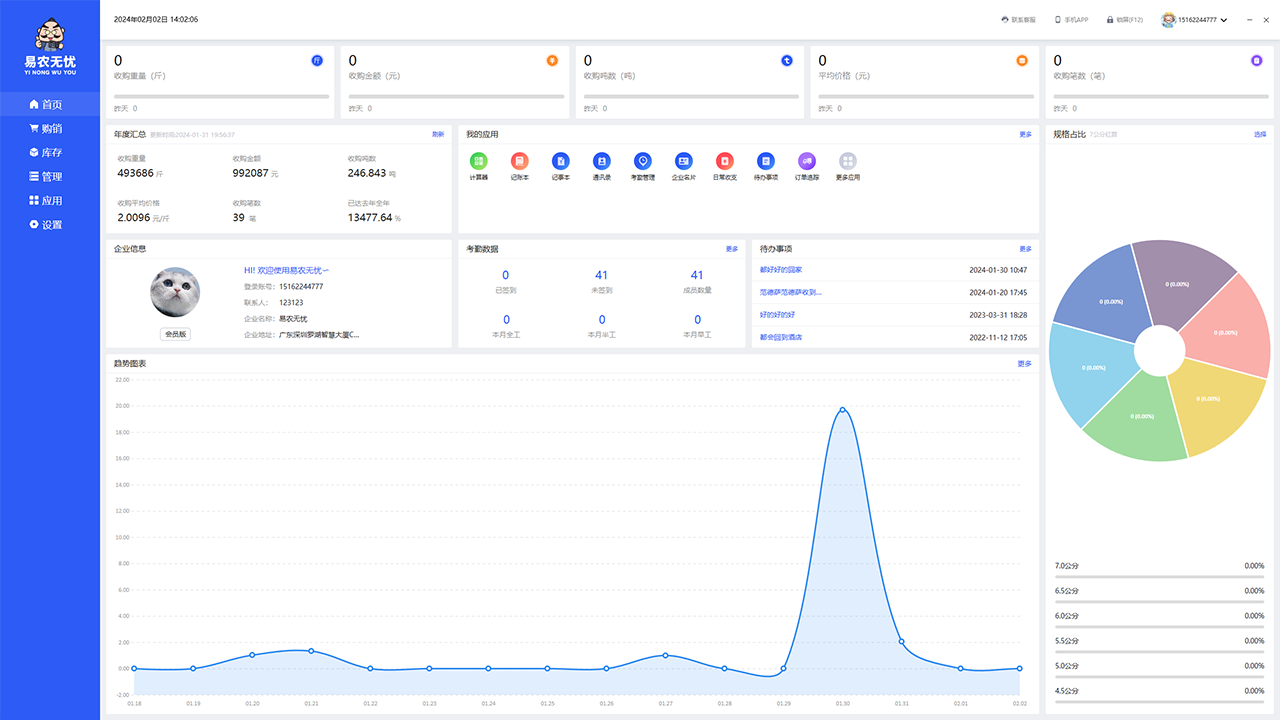The width and height of the screenshot is (1280, 720).
Task: Click the 会员版 badge under the avatar
Action: 175,334
